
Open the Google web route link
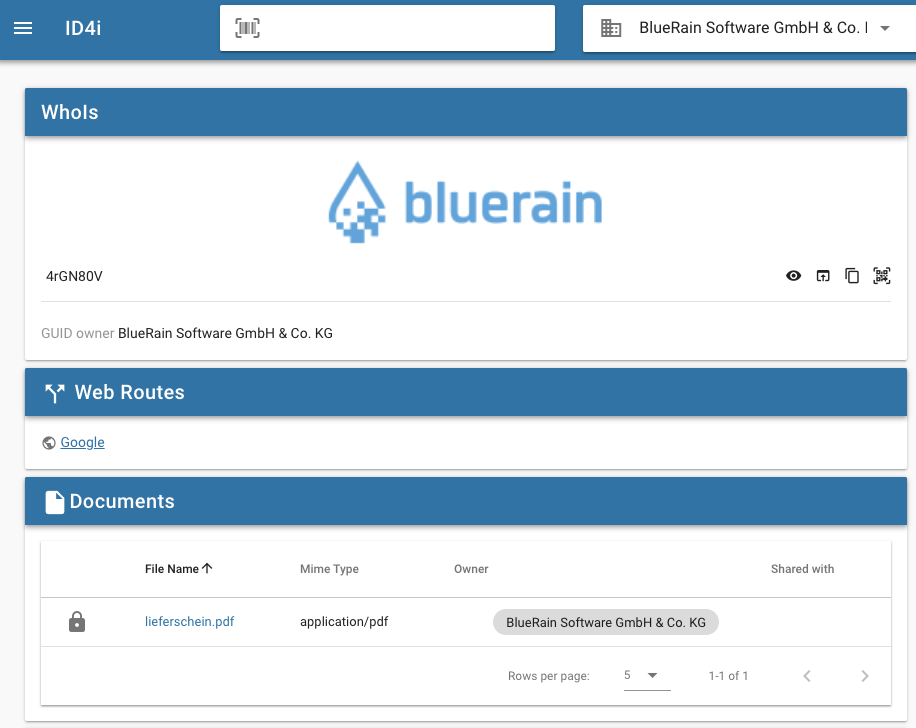tap(82, 442)
